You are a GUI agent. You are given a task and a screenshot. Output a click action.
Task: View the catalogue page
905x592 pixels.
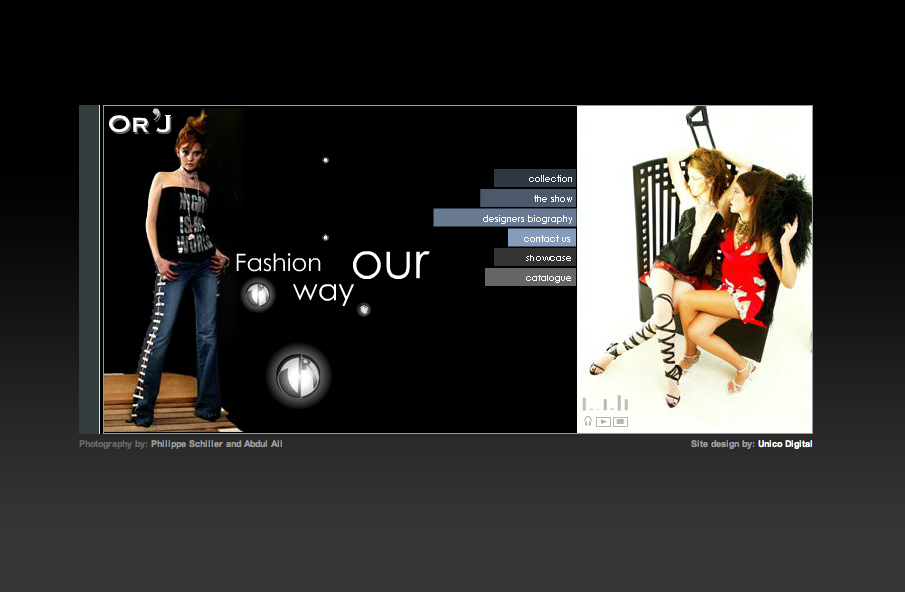tap(531, 277)
